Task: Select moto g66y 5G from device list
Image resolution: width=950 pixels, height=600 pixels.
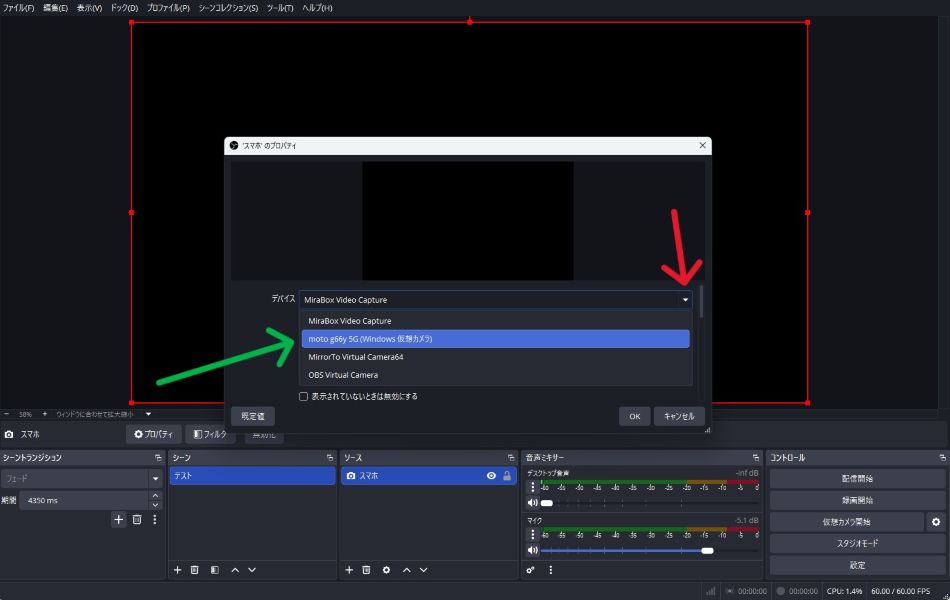Action: [495, 339]
